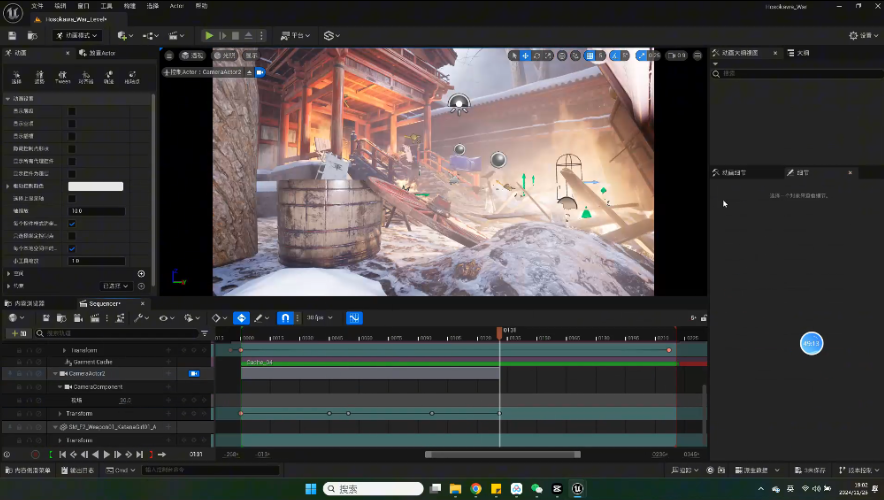The image size is (884, 500).
Task: Open play options three-dot menu
Action: pos(261,36)
